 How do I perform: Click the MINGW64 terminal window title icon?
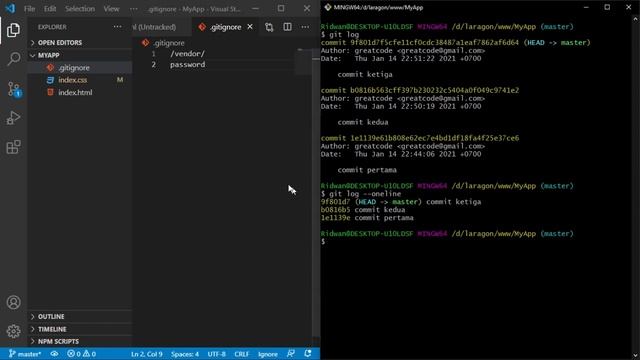327,7
